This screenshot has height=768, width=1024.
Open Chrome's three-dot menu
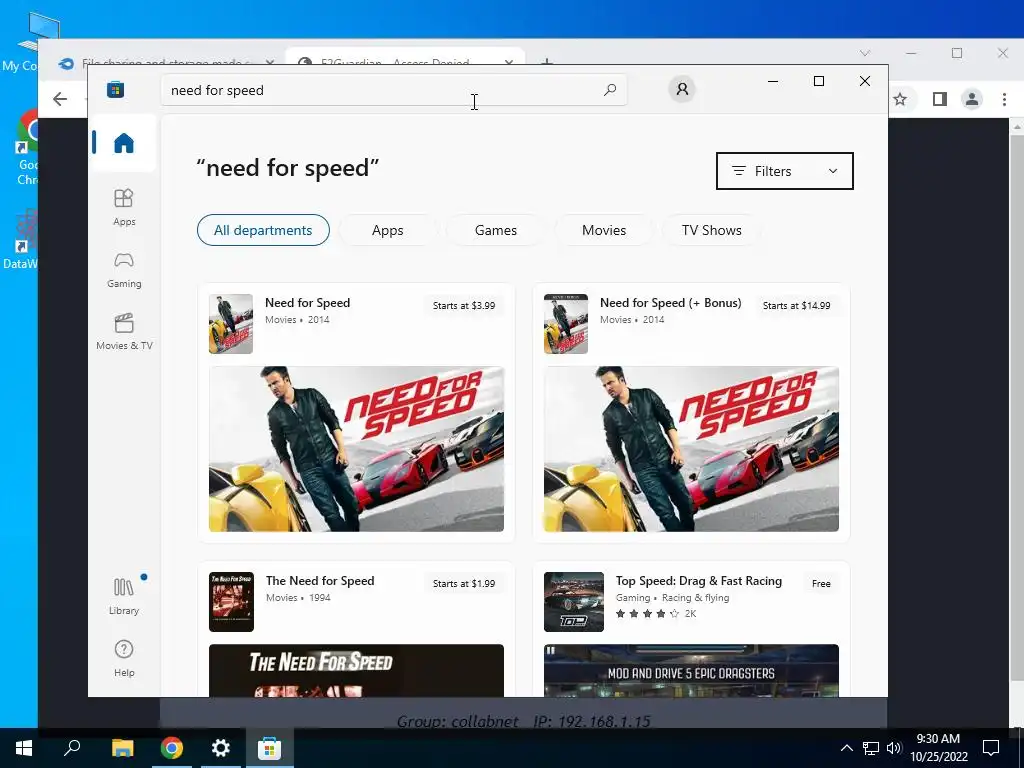click(x=1004, y=99)
